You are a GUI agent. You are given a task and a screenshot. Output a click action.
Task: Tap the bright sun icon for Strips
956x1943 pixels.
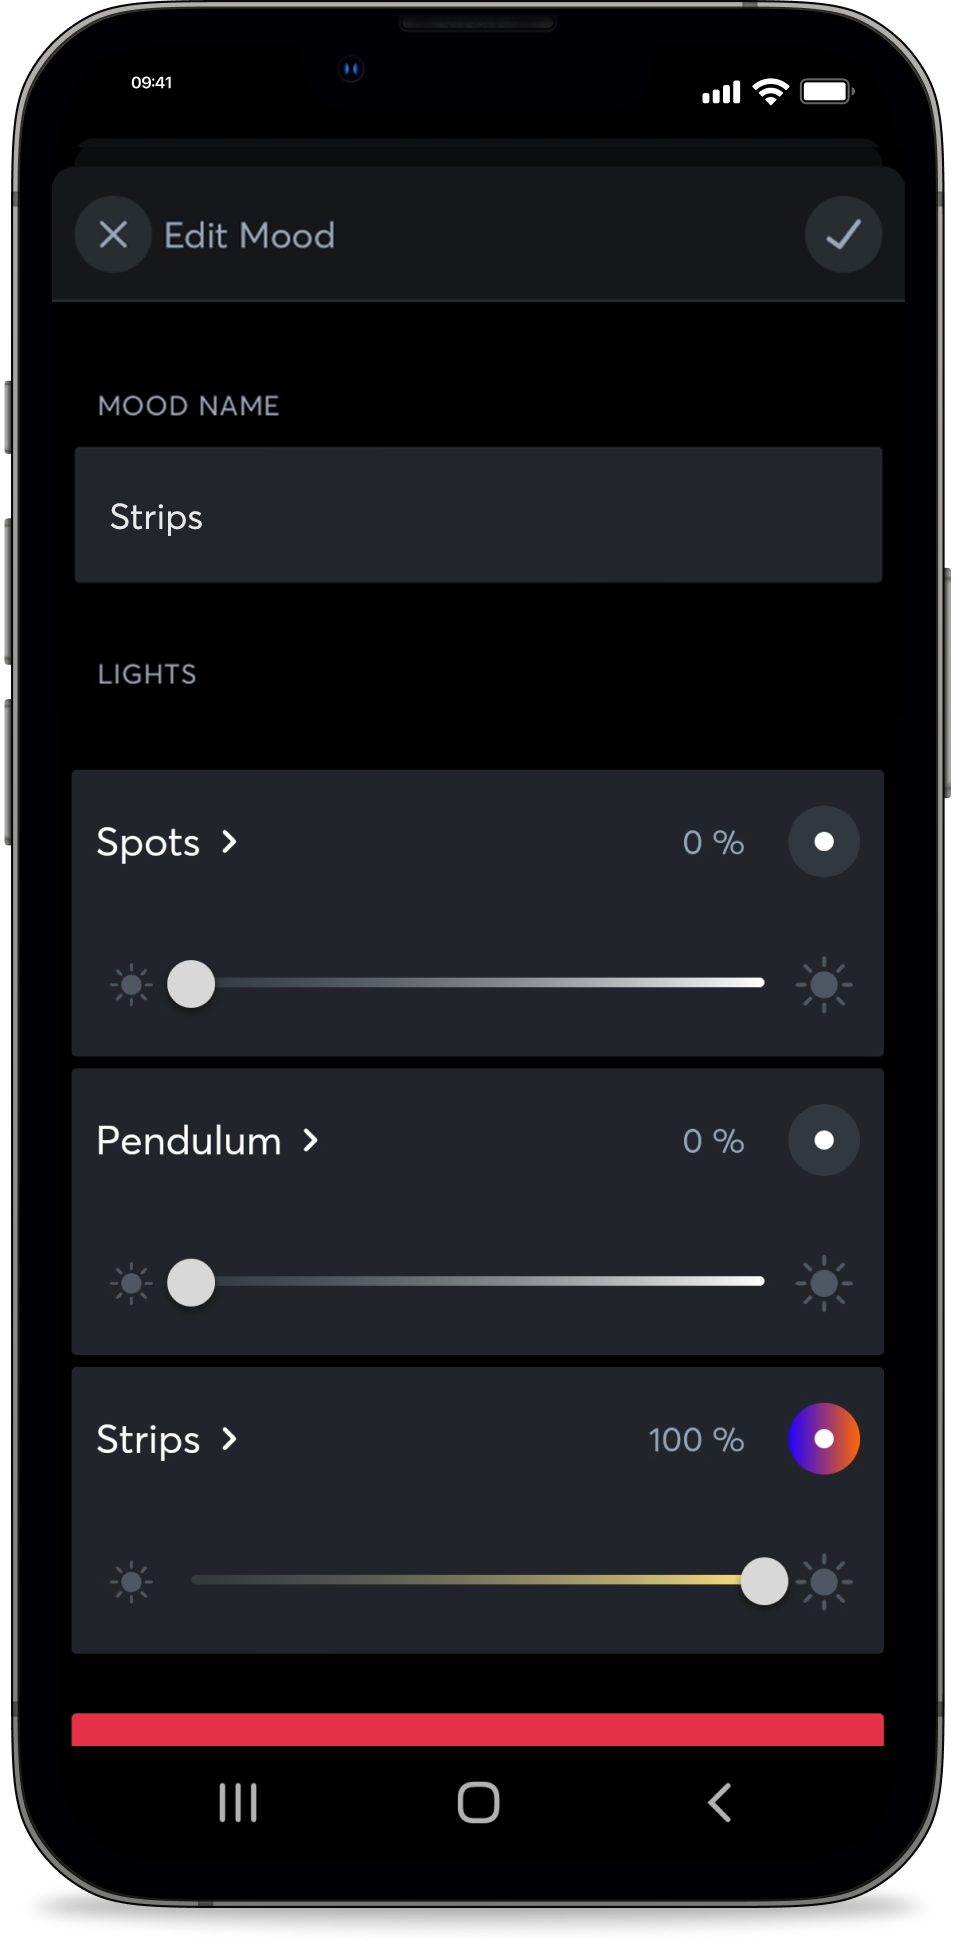click(826, 1582)
